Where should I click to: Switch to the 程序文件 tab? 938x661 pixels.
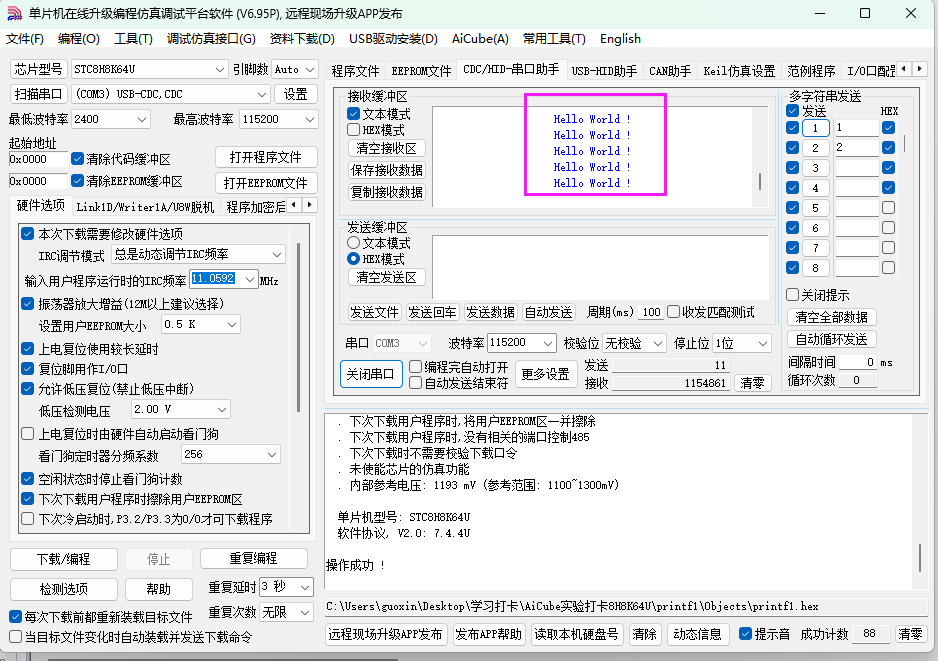pyautogui.click(x=355, y=71)
